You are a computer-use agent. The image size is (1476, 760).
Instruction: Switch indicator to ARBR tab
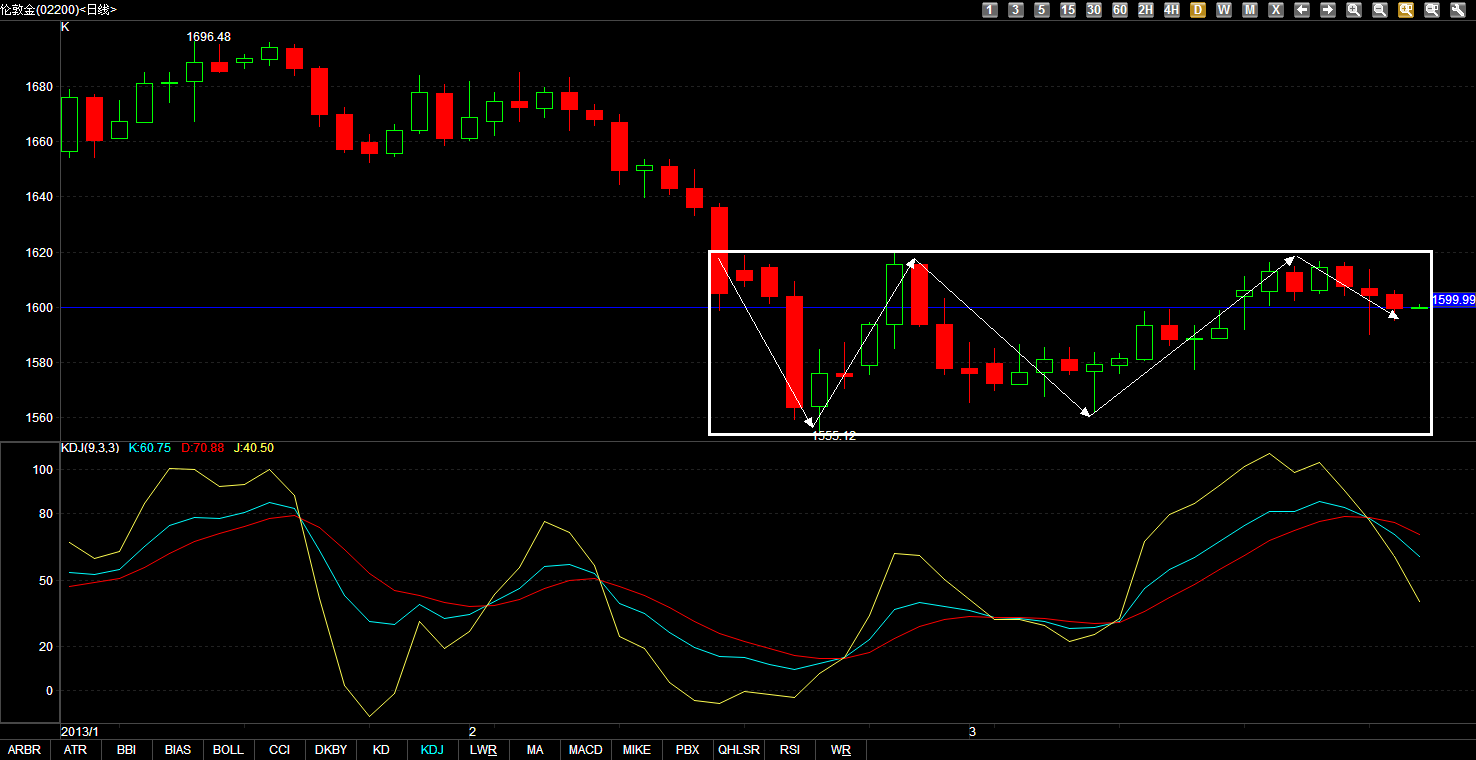25,750
